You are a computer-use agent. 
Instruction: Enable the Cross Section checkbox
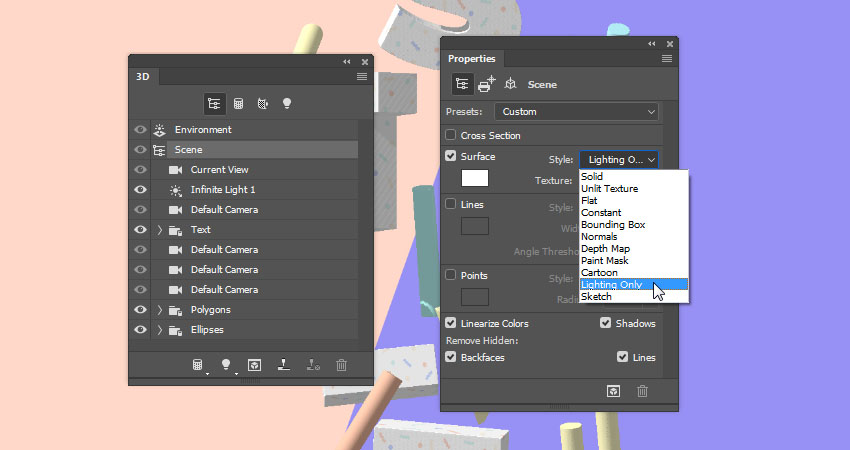450,134
